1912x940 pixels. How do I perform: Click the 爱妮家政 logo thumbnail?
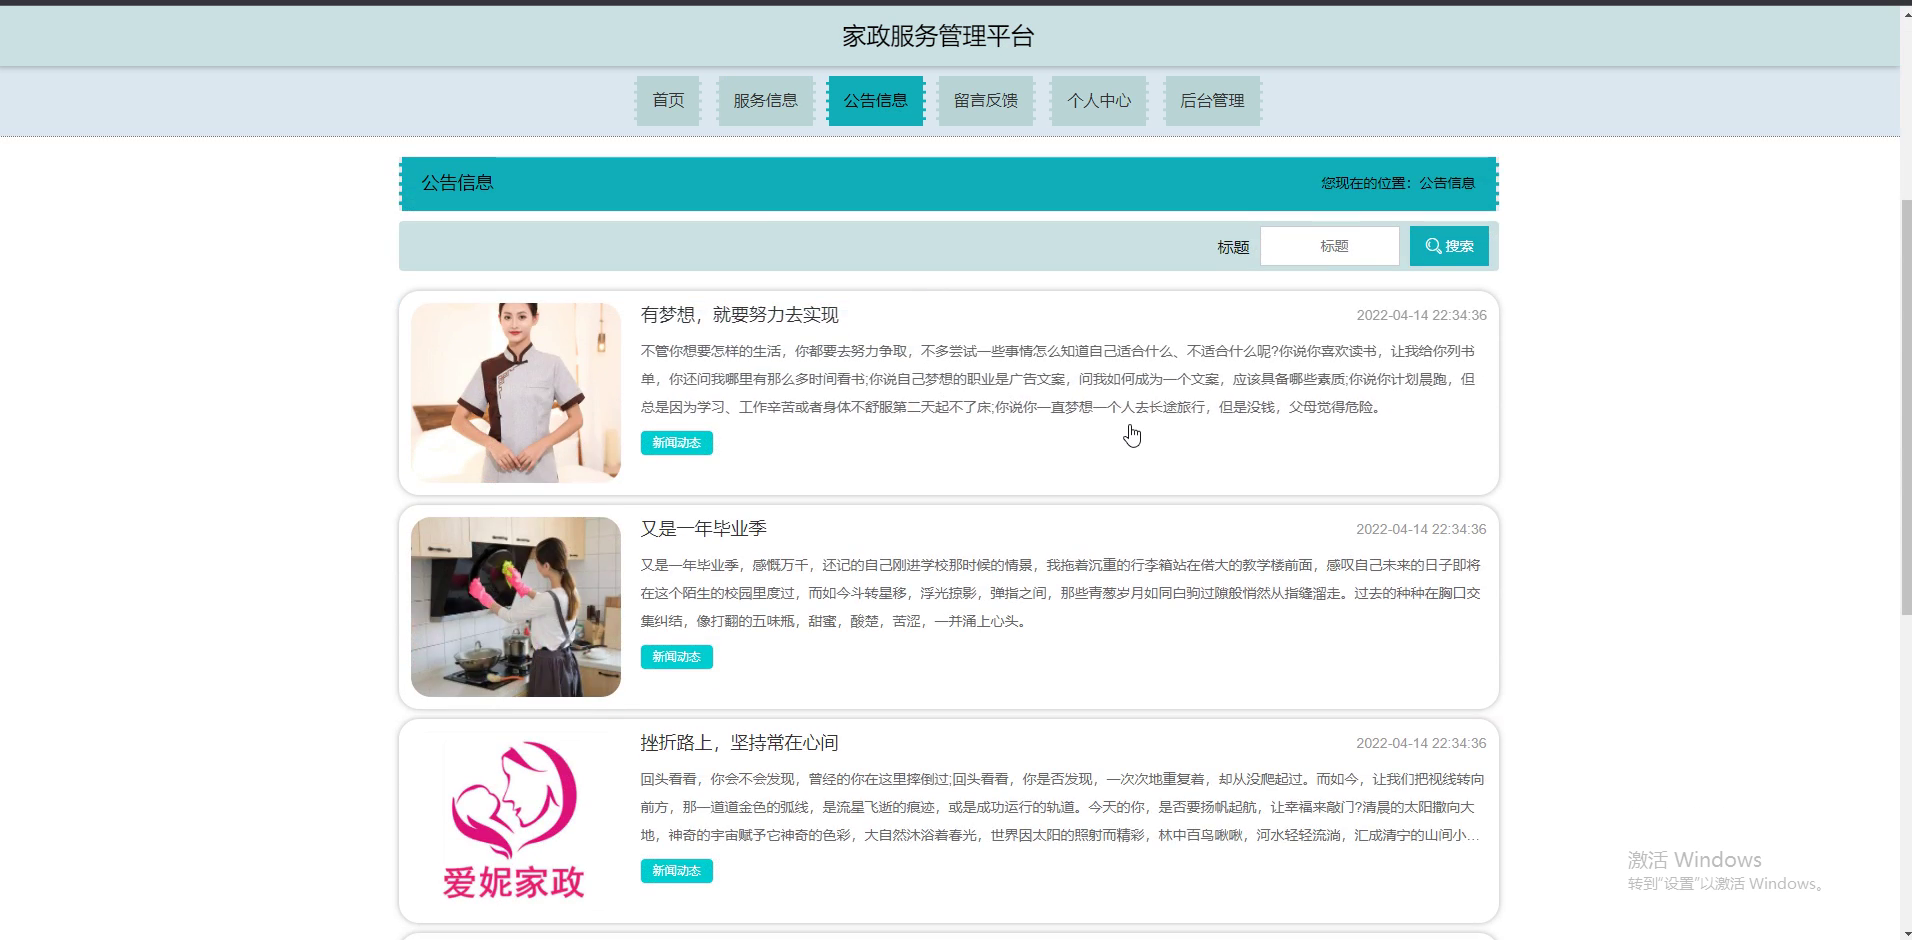516,821
